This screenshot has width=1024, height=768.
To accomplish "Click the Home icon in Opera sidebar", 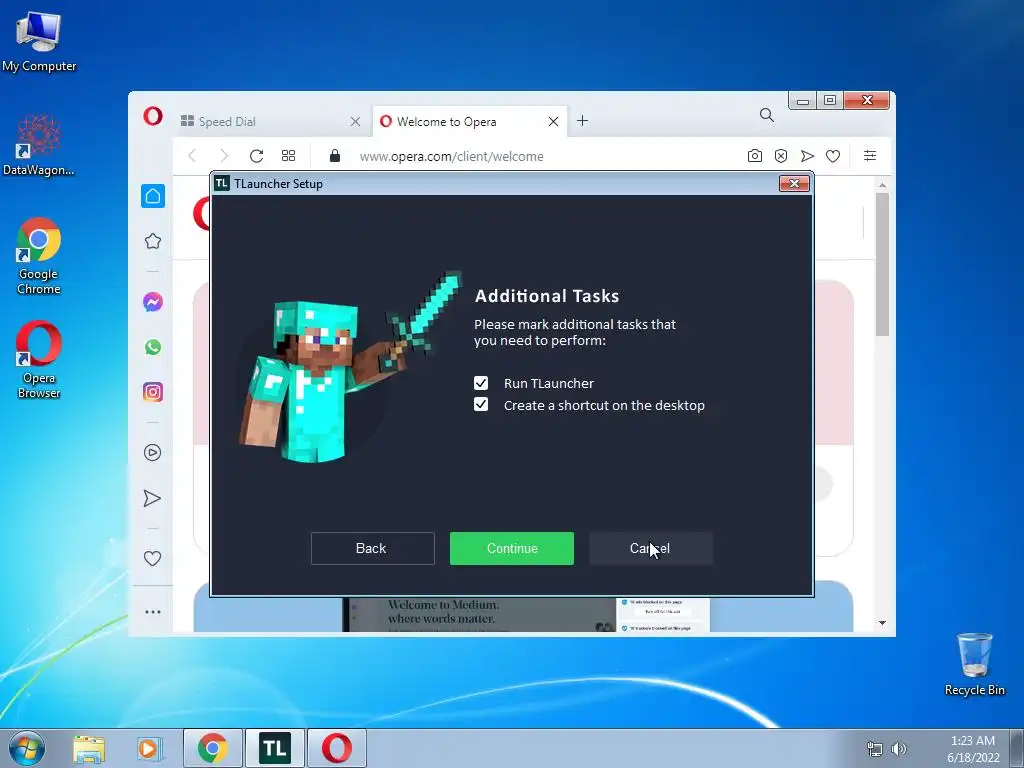I will 153,196.
